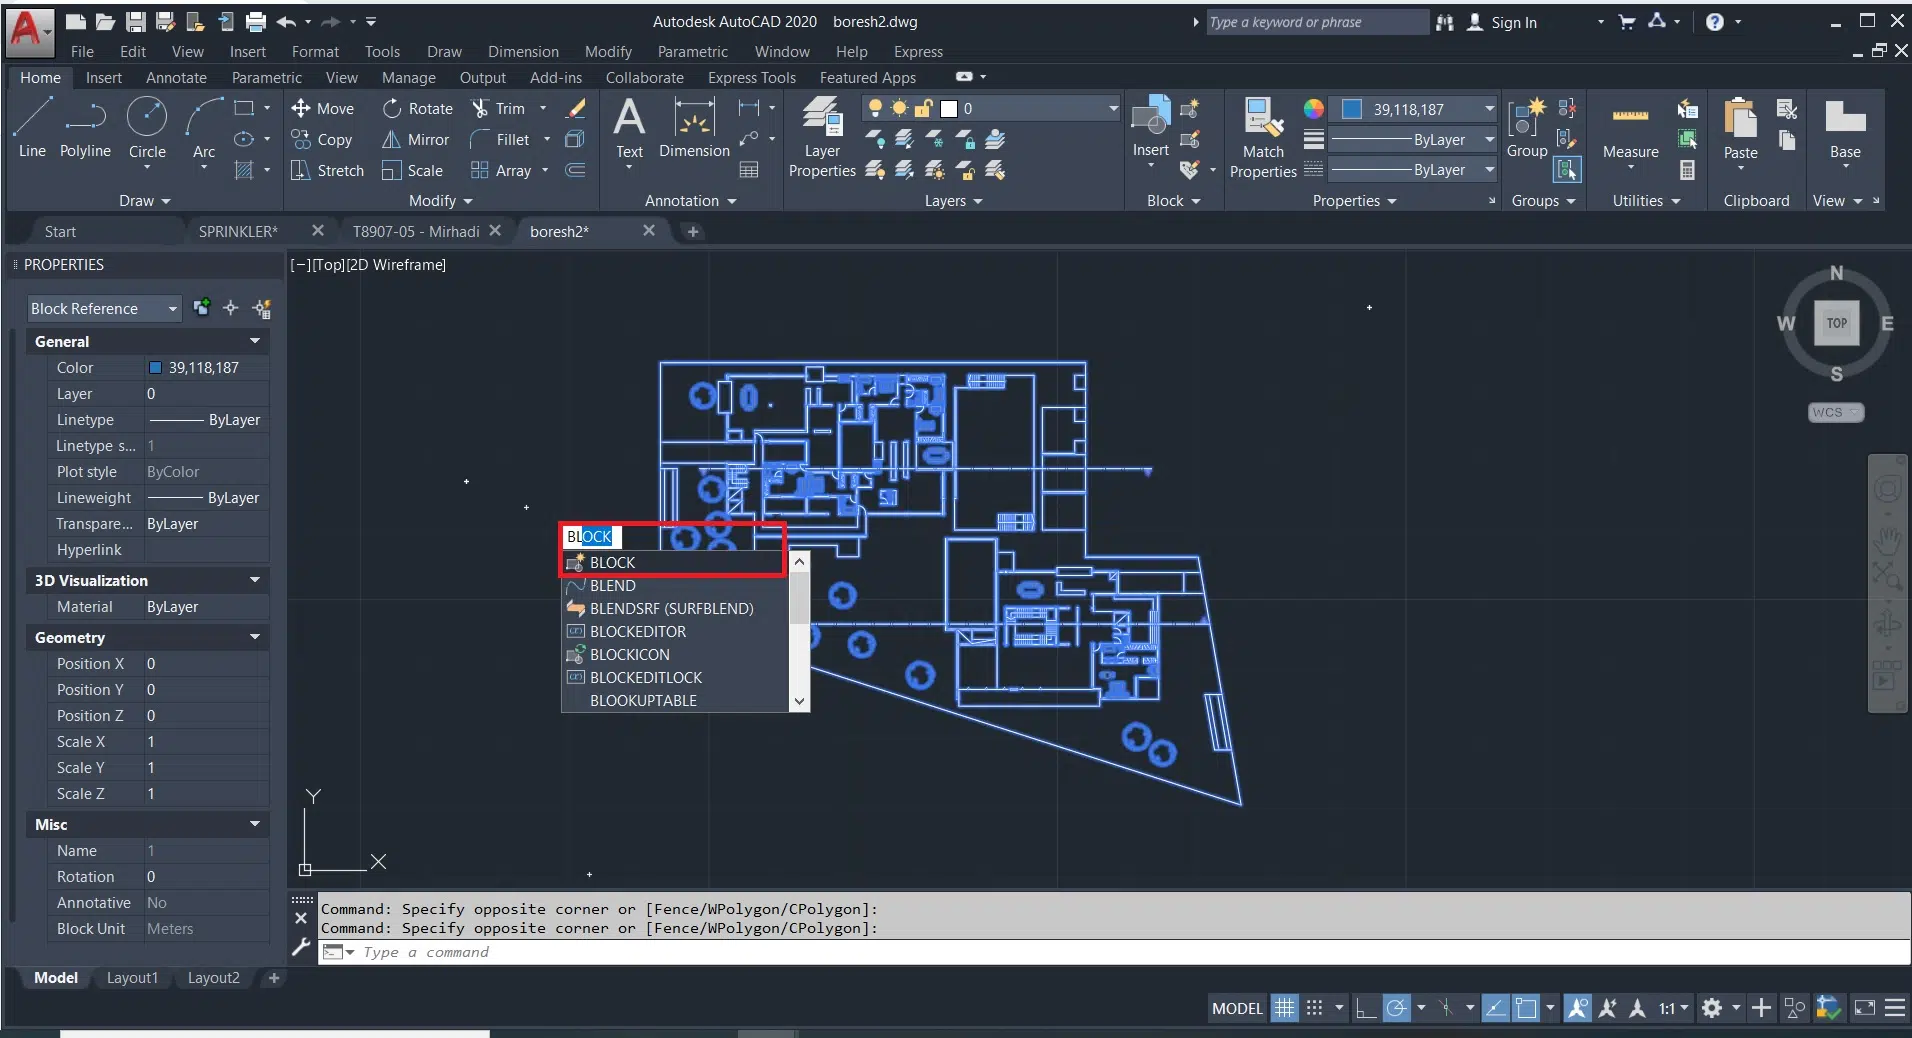Screen dimensions: 1912x1038
Task: Collapse the Geometry section in Properties
Action: pyautogui.click(x=255, y=637)
